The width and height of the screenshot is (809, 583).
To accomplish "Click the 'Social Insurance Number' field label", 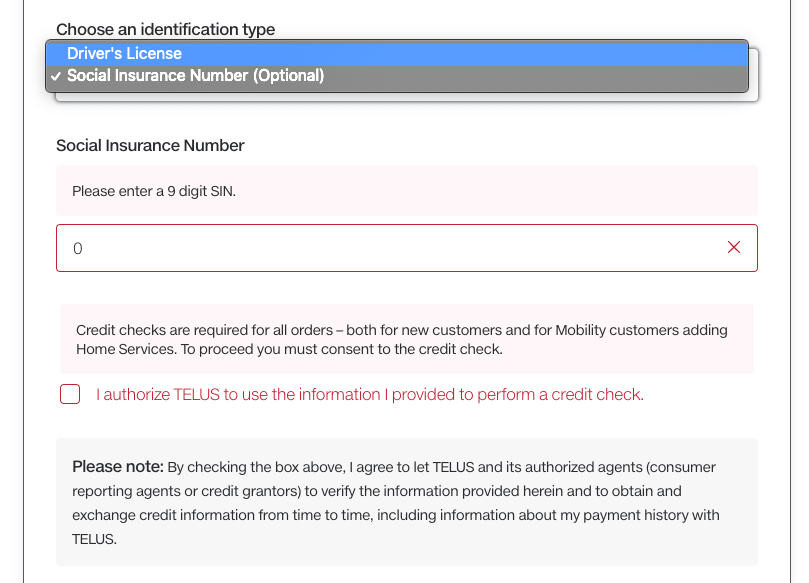I will 150,146.
